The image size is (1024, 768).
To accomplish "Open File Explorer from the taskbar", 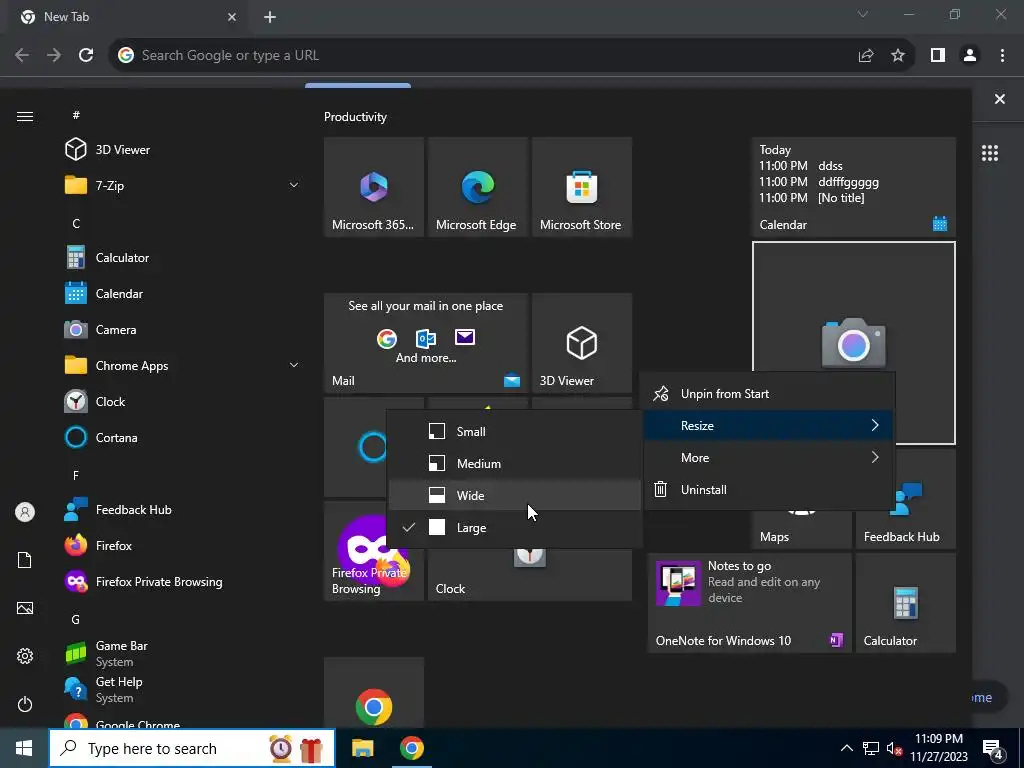I will (x=362, y=748).
